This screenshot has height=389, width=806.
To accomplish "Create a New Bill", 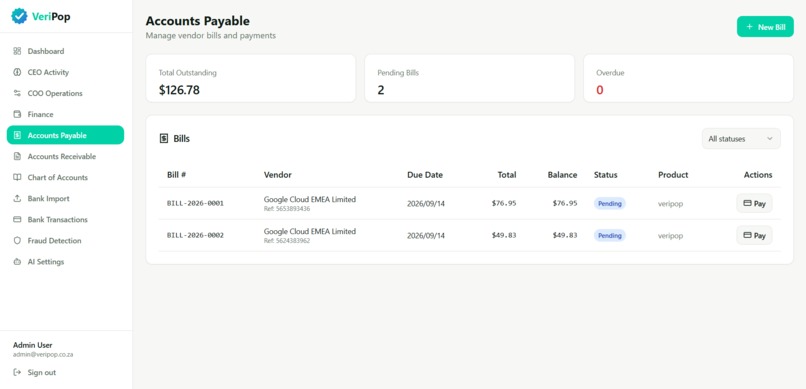I will click(765, 27).
